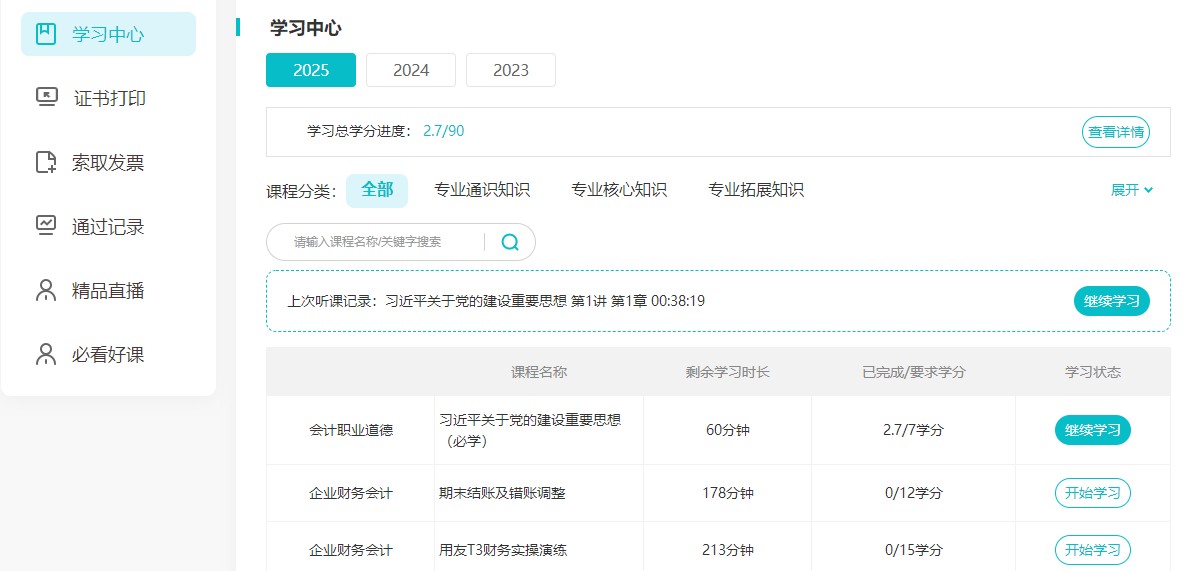Click the 索取发票 document icon
The image size is (1198, 571).
click(46, 162)
